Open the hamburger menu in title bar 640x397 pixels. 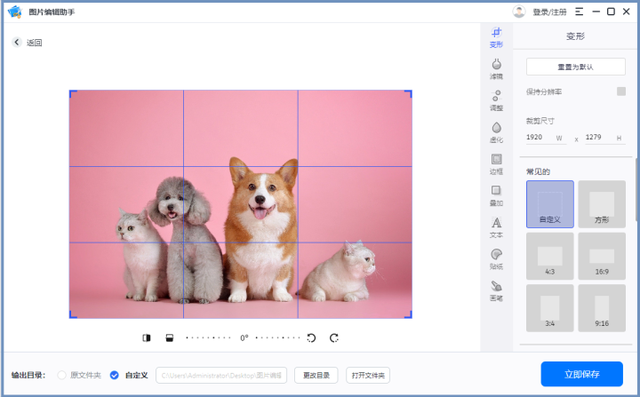coord(579,12)
